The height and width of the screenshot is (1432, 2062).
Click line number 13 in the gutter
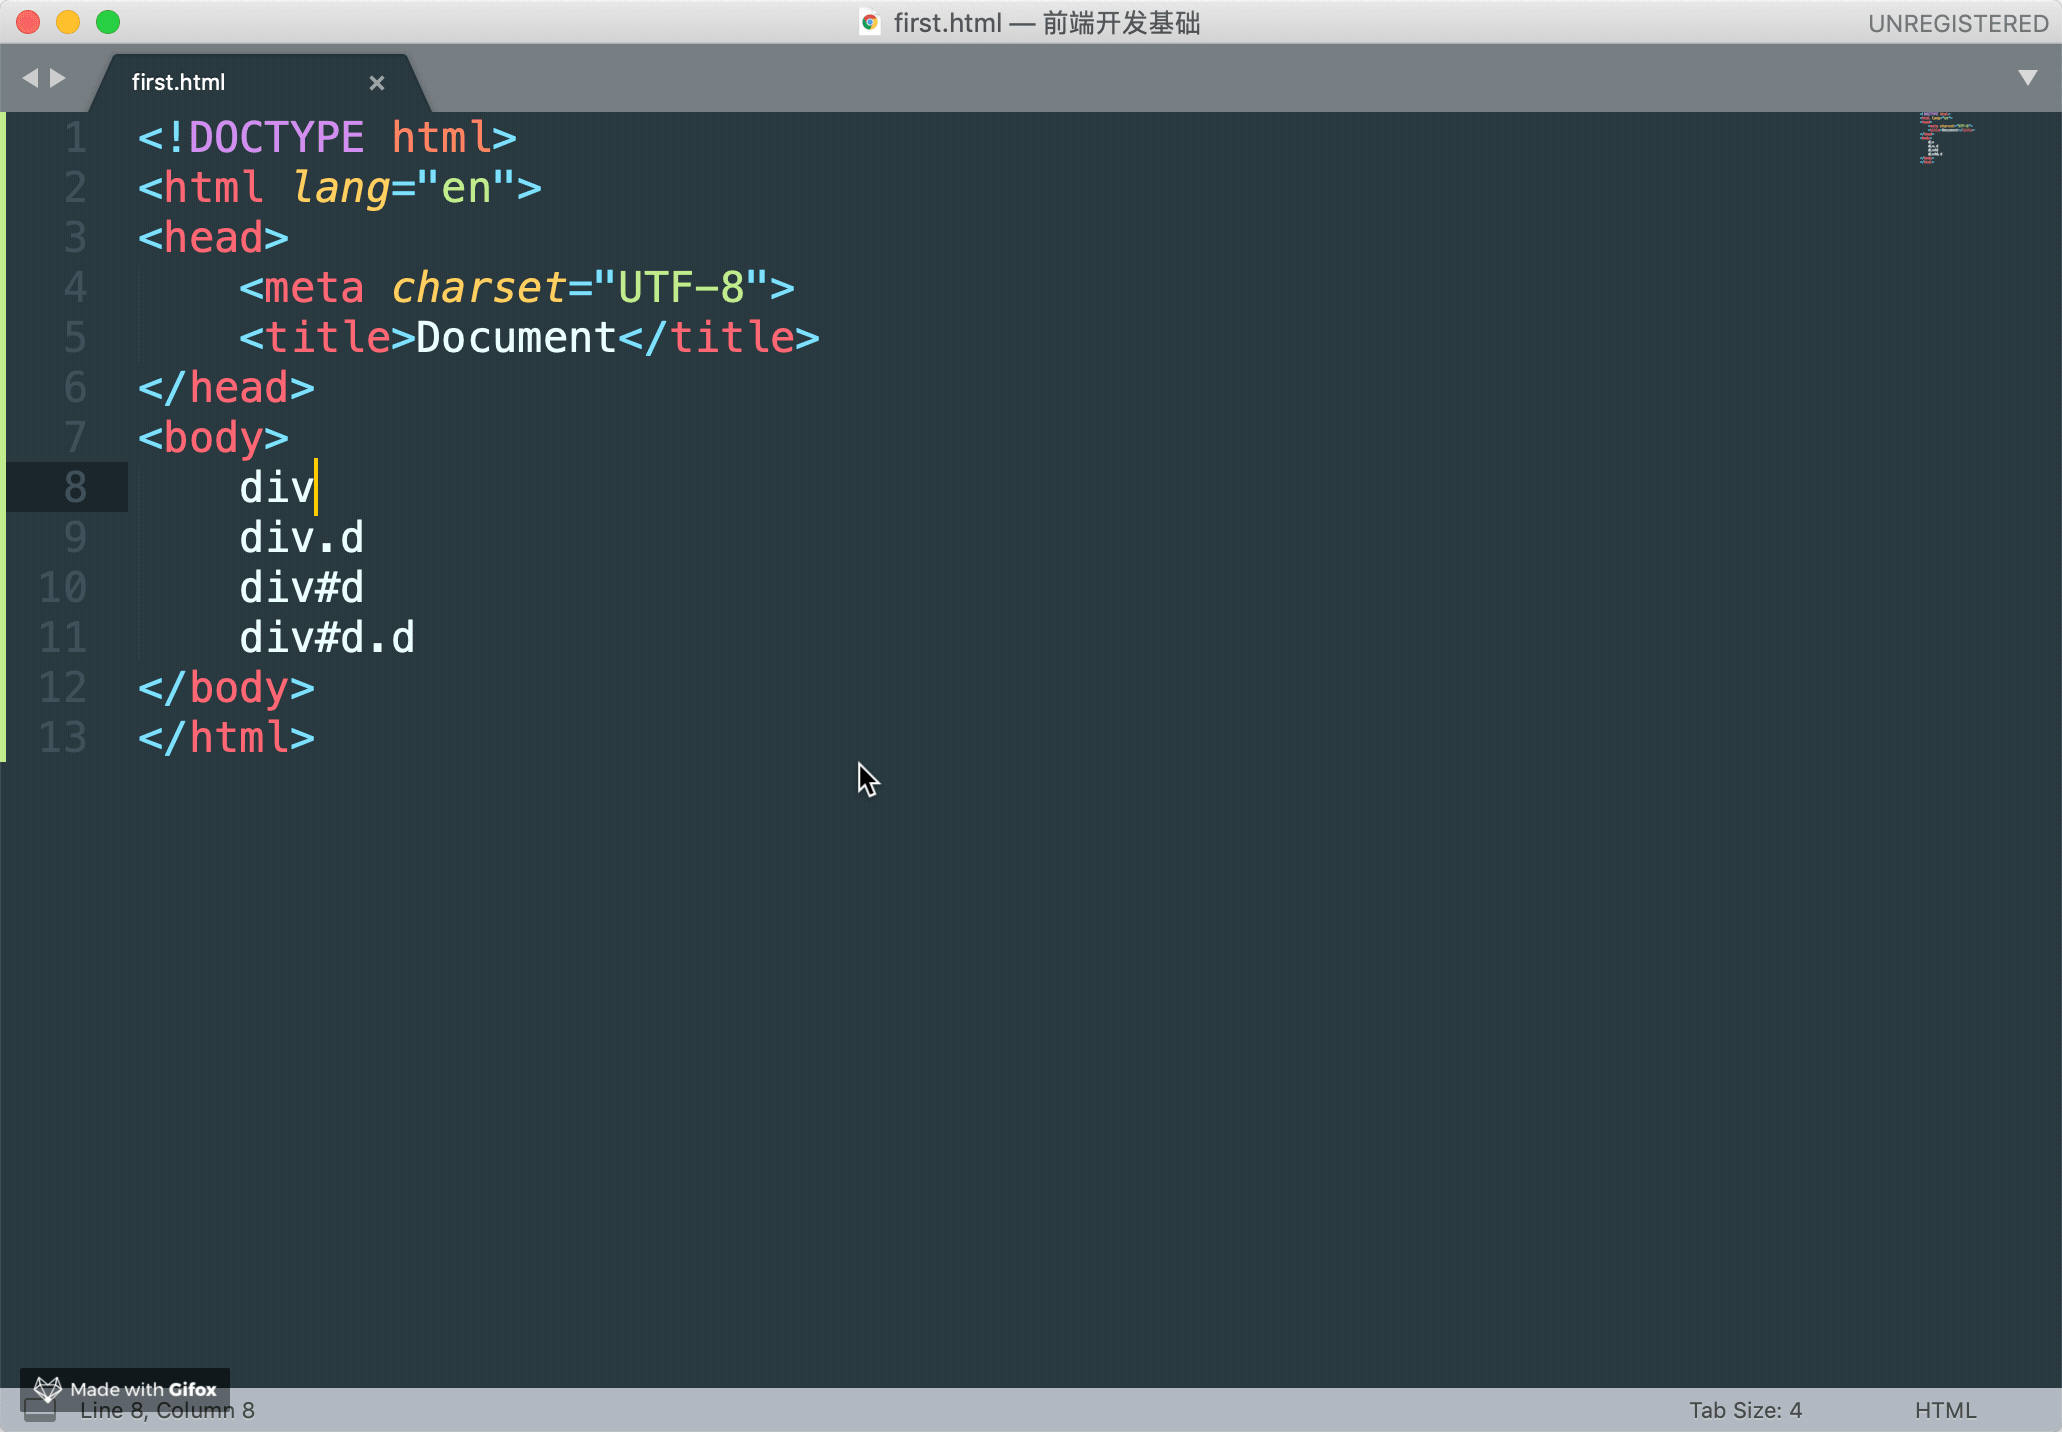pos(63,738)
